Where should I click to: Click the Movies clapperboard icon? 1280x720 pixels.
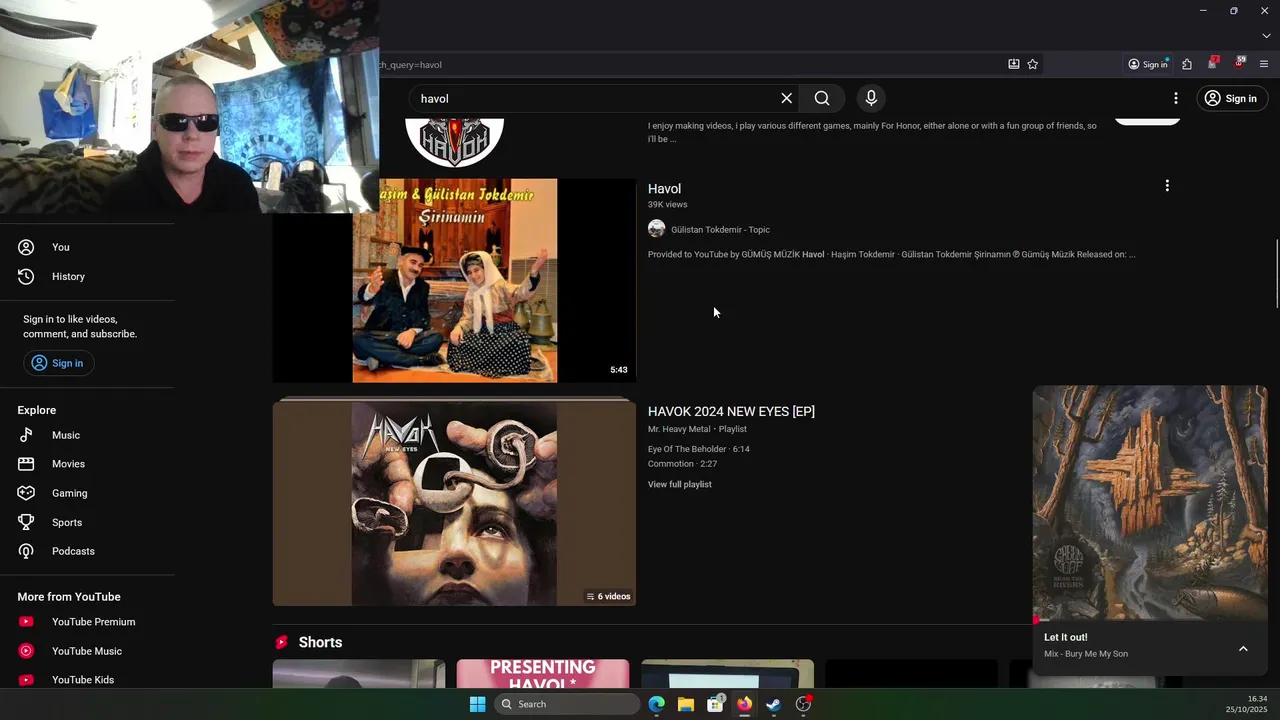26,464
